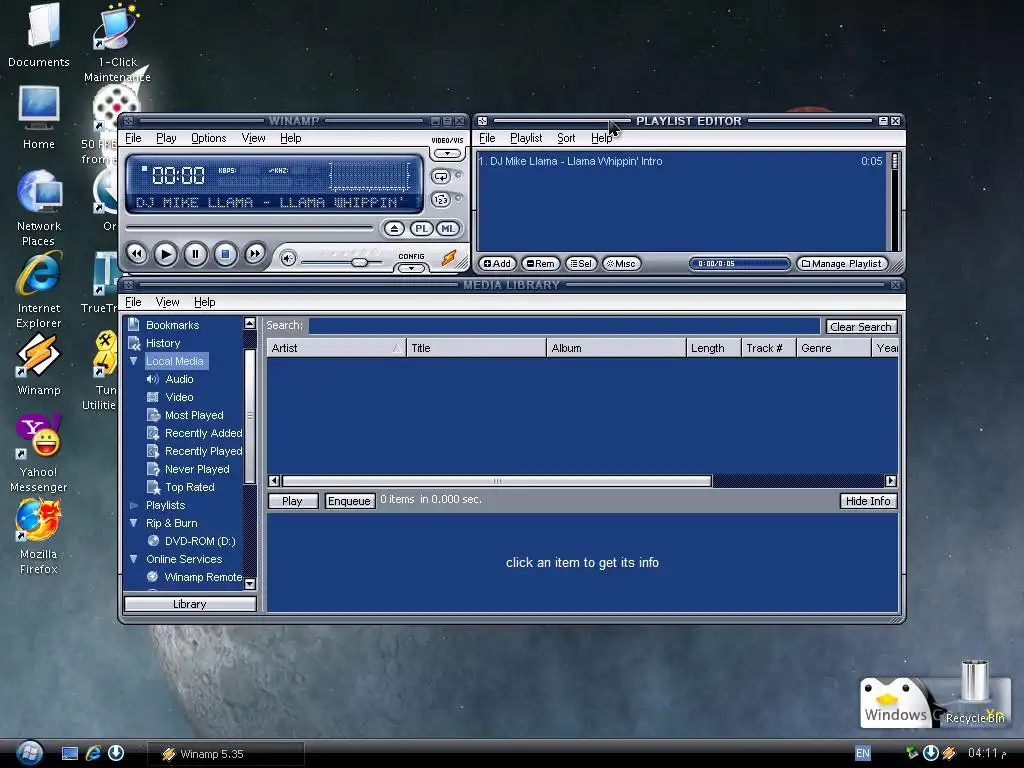Click the Clear Search button
The height and width of the screenshot is (768, 1024).
pos(860,327)
